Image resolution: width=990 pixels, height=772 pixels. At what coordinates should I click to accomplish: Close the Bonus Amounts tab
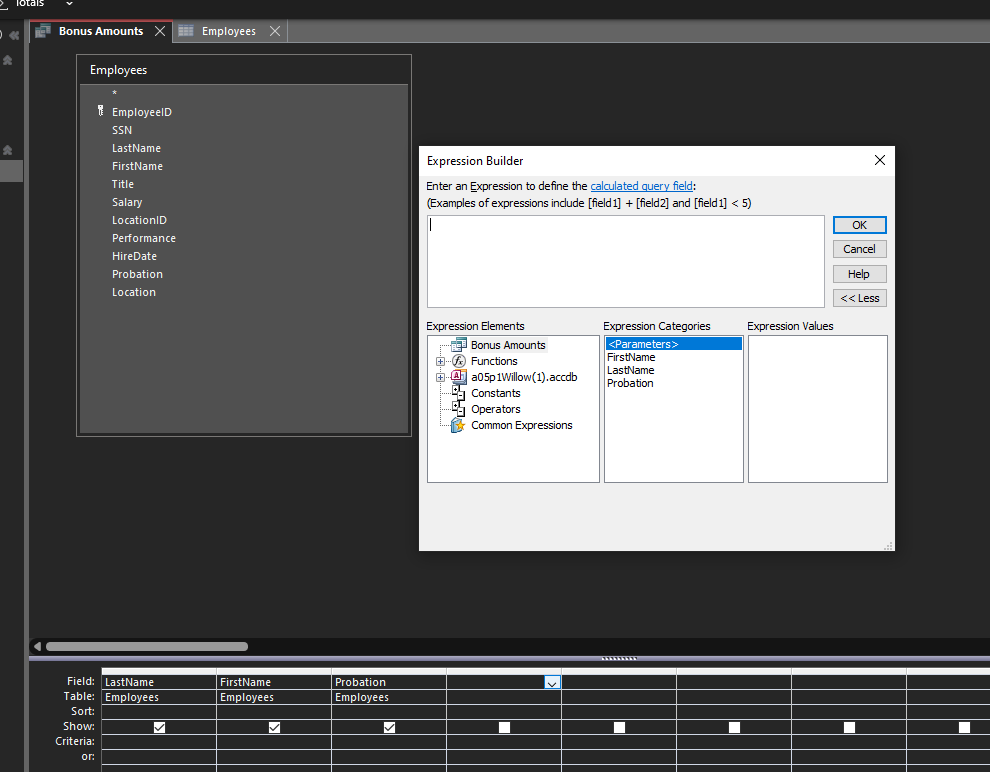pyautogui.click(x=160, y=31)
